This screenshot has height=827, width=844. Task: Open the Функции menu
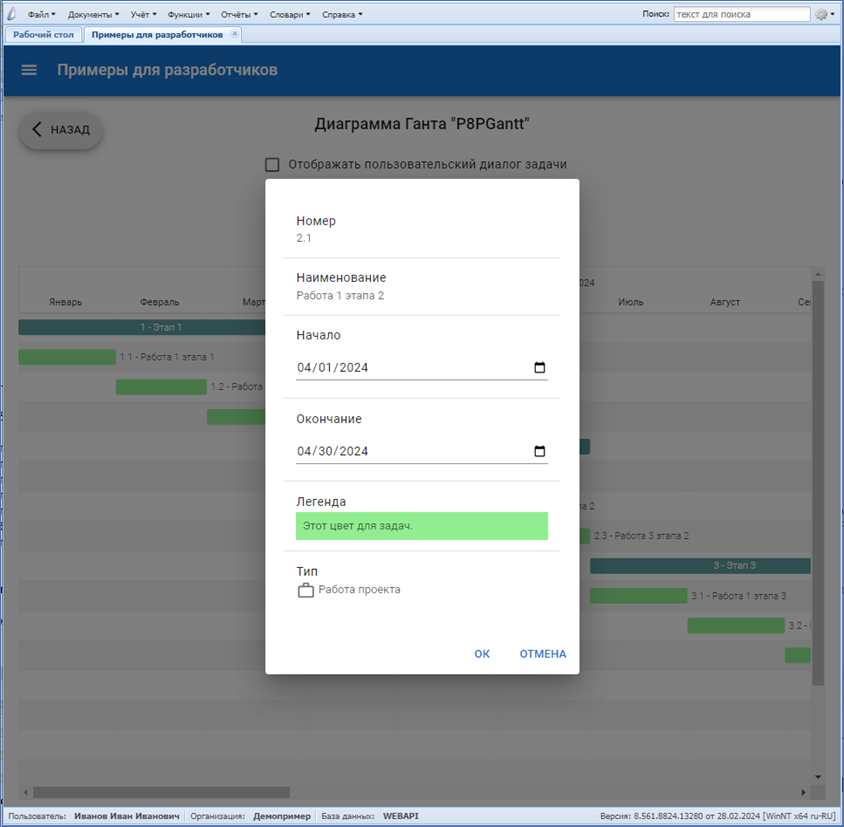(x=188, y=15)
